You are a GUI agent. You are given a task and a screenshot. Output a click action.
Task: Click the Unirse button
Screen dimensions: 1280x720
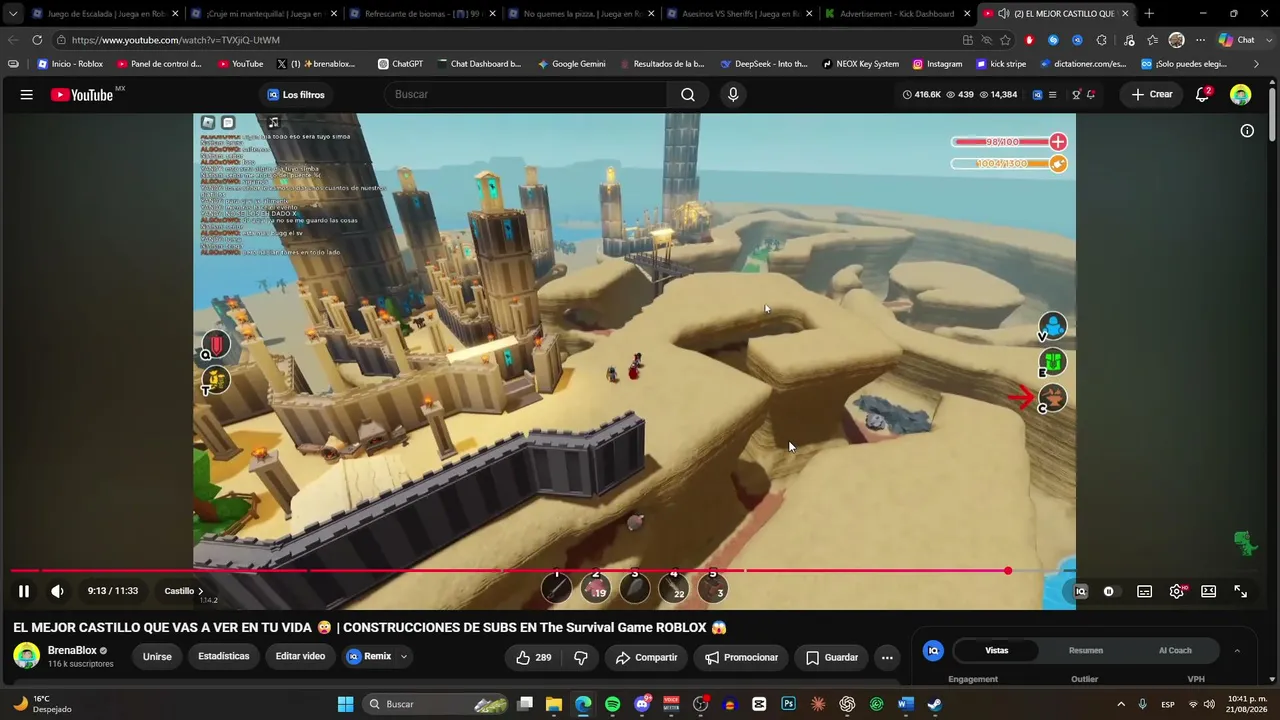pos(157,657)
